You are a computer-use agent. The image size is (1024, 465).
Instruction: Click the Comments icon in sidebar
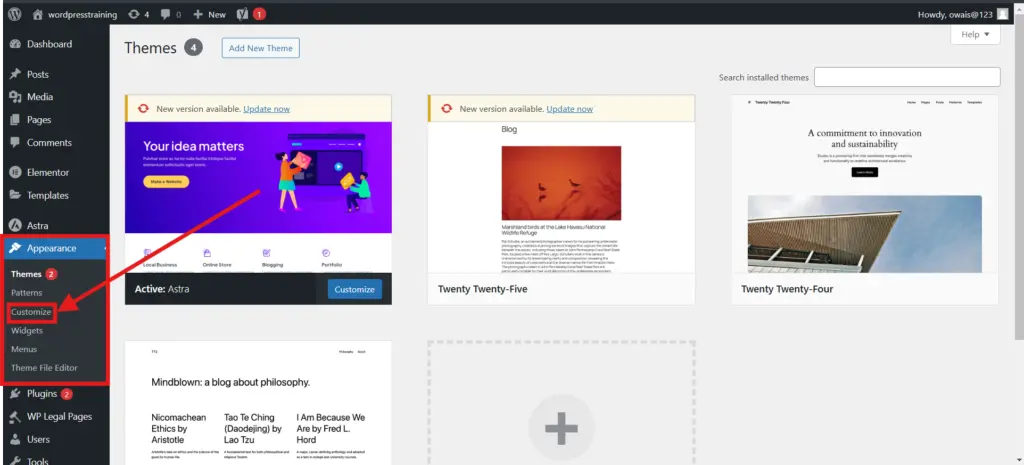[16, 142]
